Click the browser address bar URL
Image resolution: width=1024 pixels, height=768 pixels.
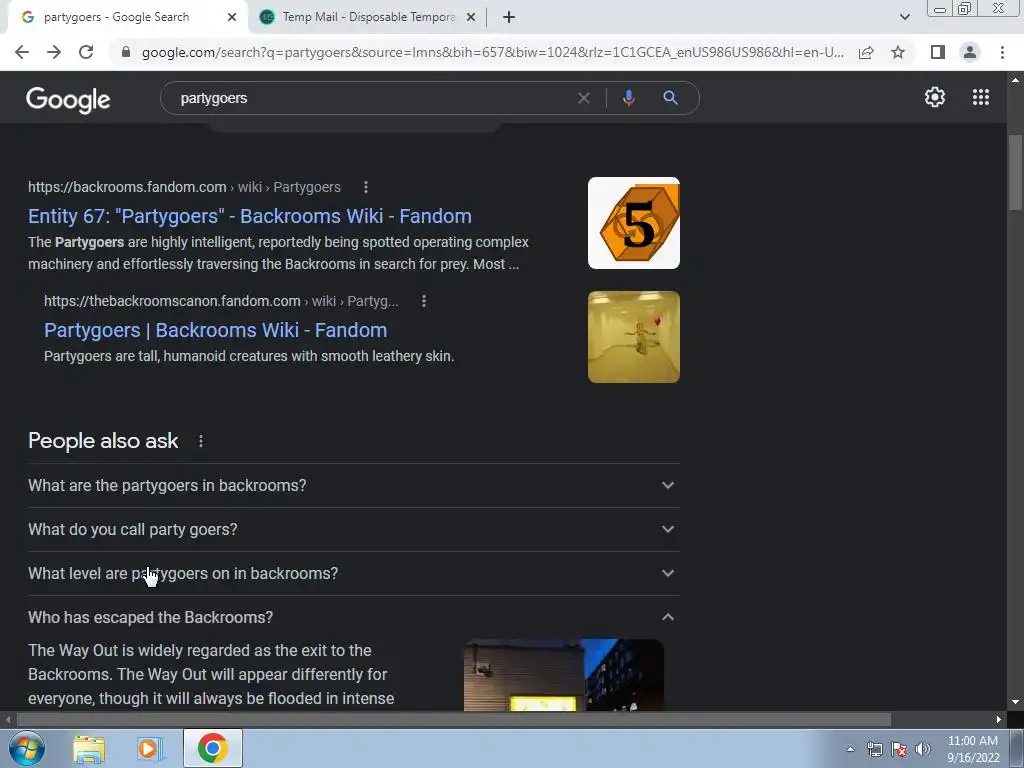[x=492, y=52]
